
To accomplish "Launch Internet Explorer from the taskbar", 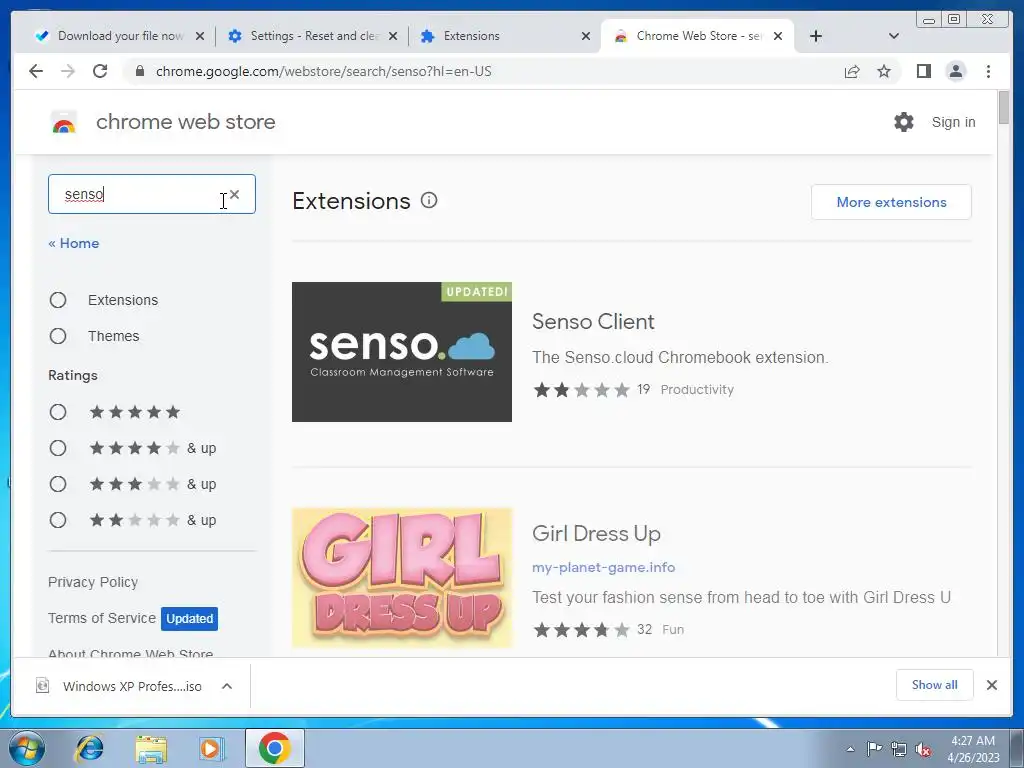I will (89, 748).
